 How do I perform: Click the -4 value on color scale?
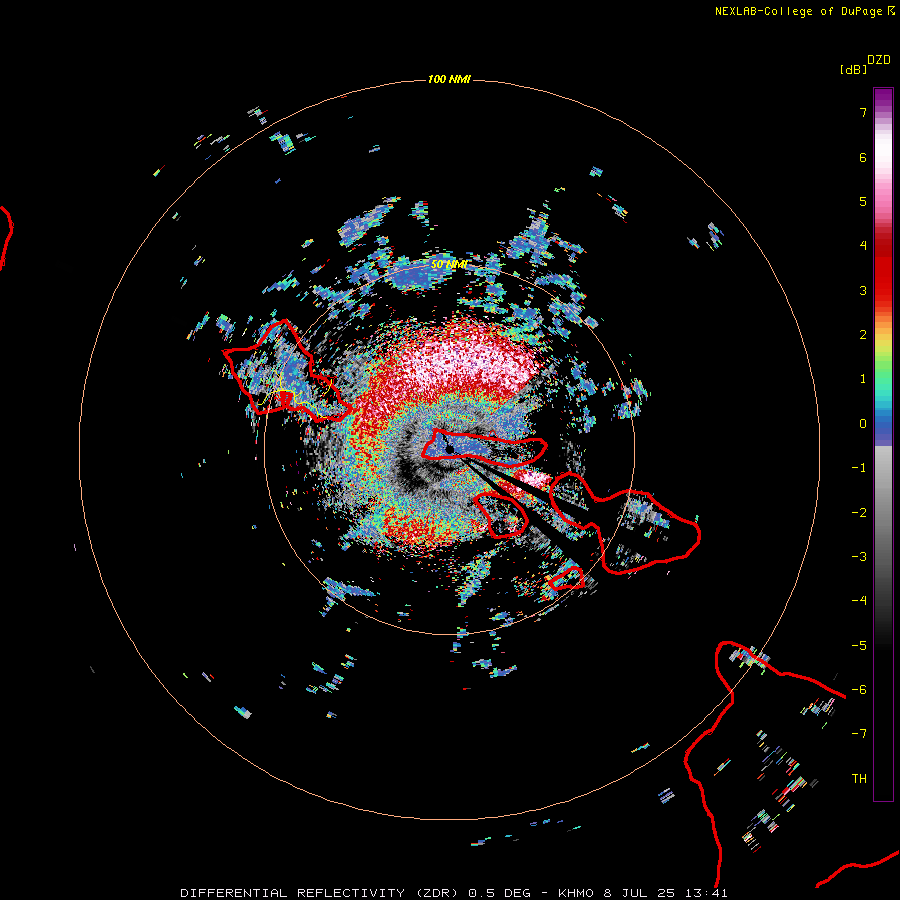coord(859,601)
